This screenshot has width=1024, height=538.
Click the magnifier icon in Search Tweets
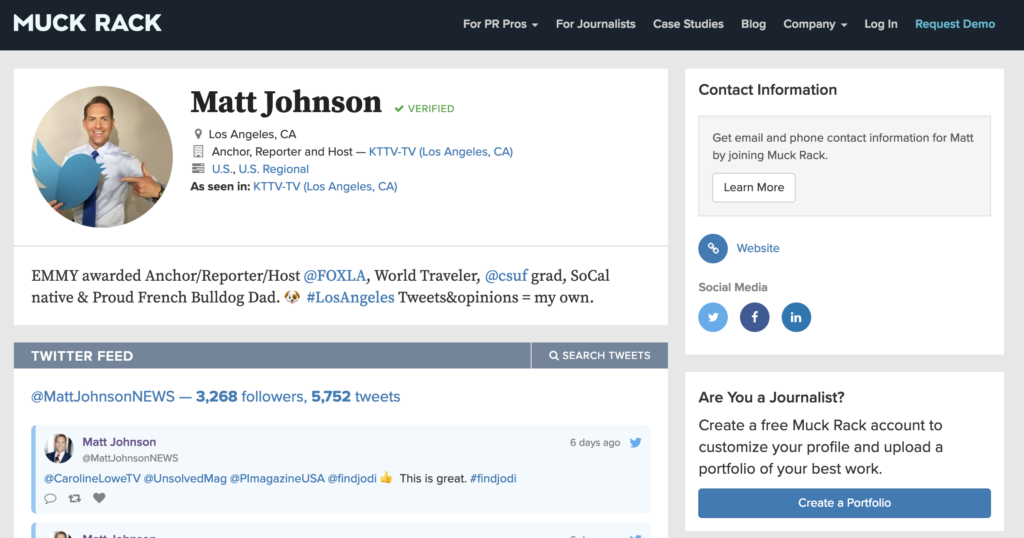(554, 356)
